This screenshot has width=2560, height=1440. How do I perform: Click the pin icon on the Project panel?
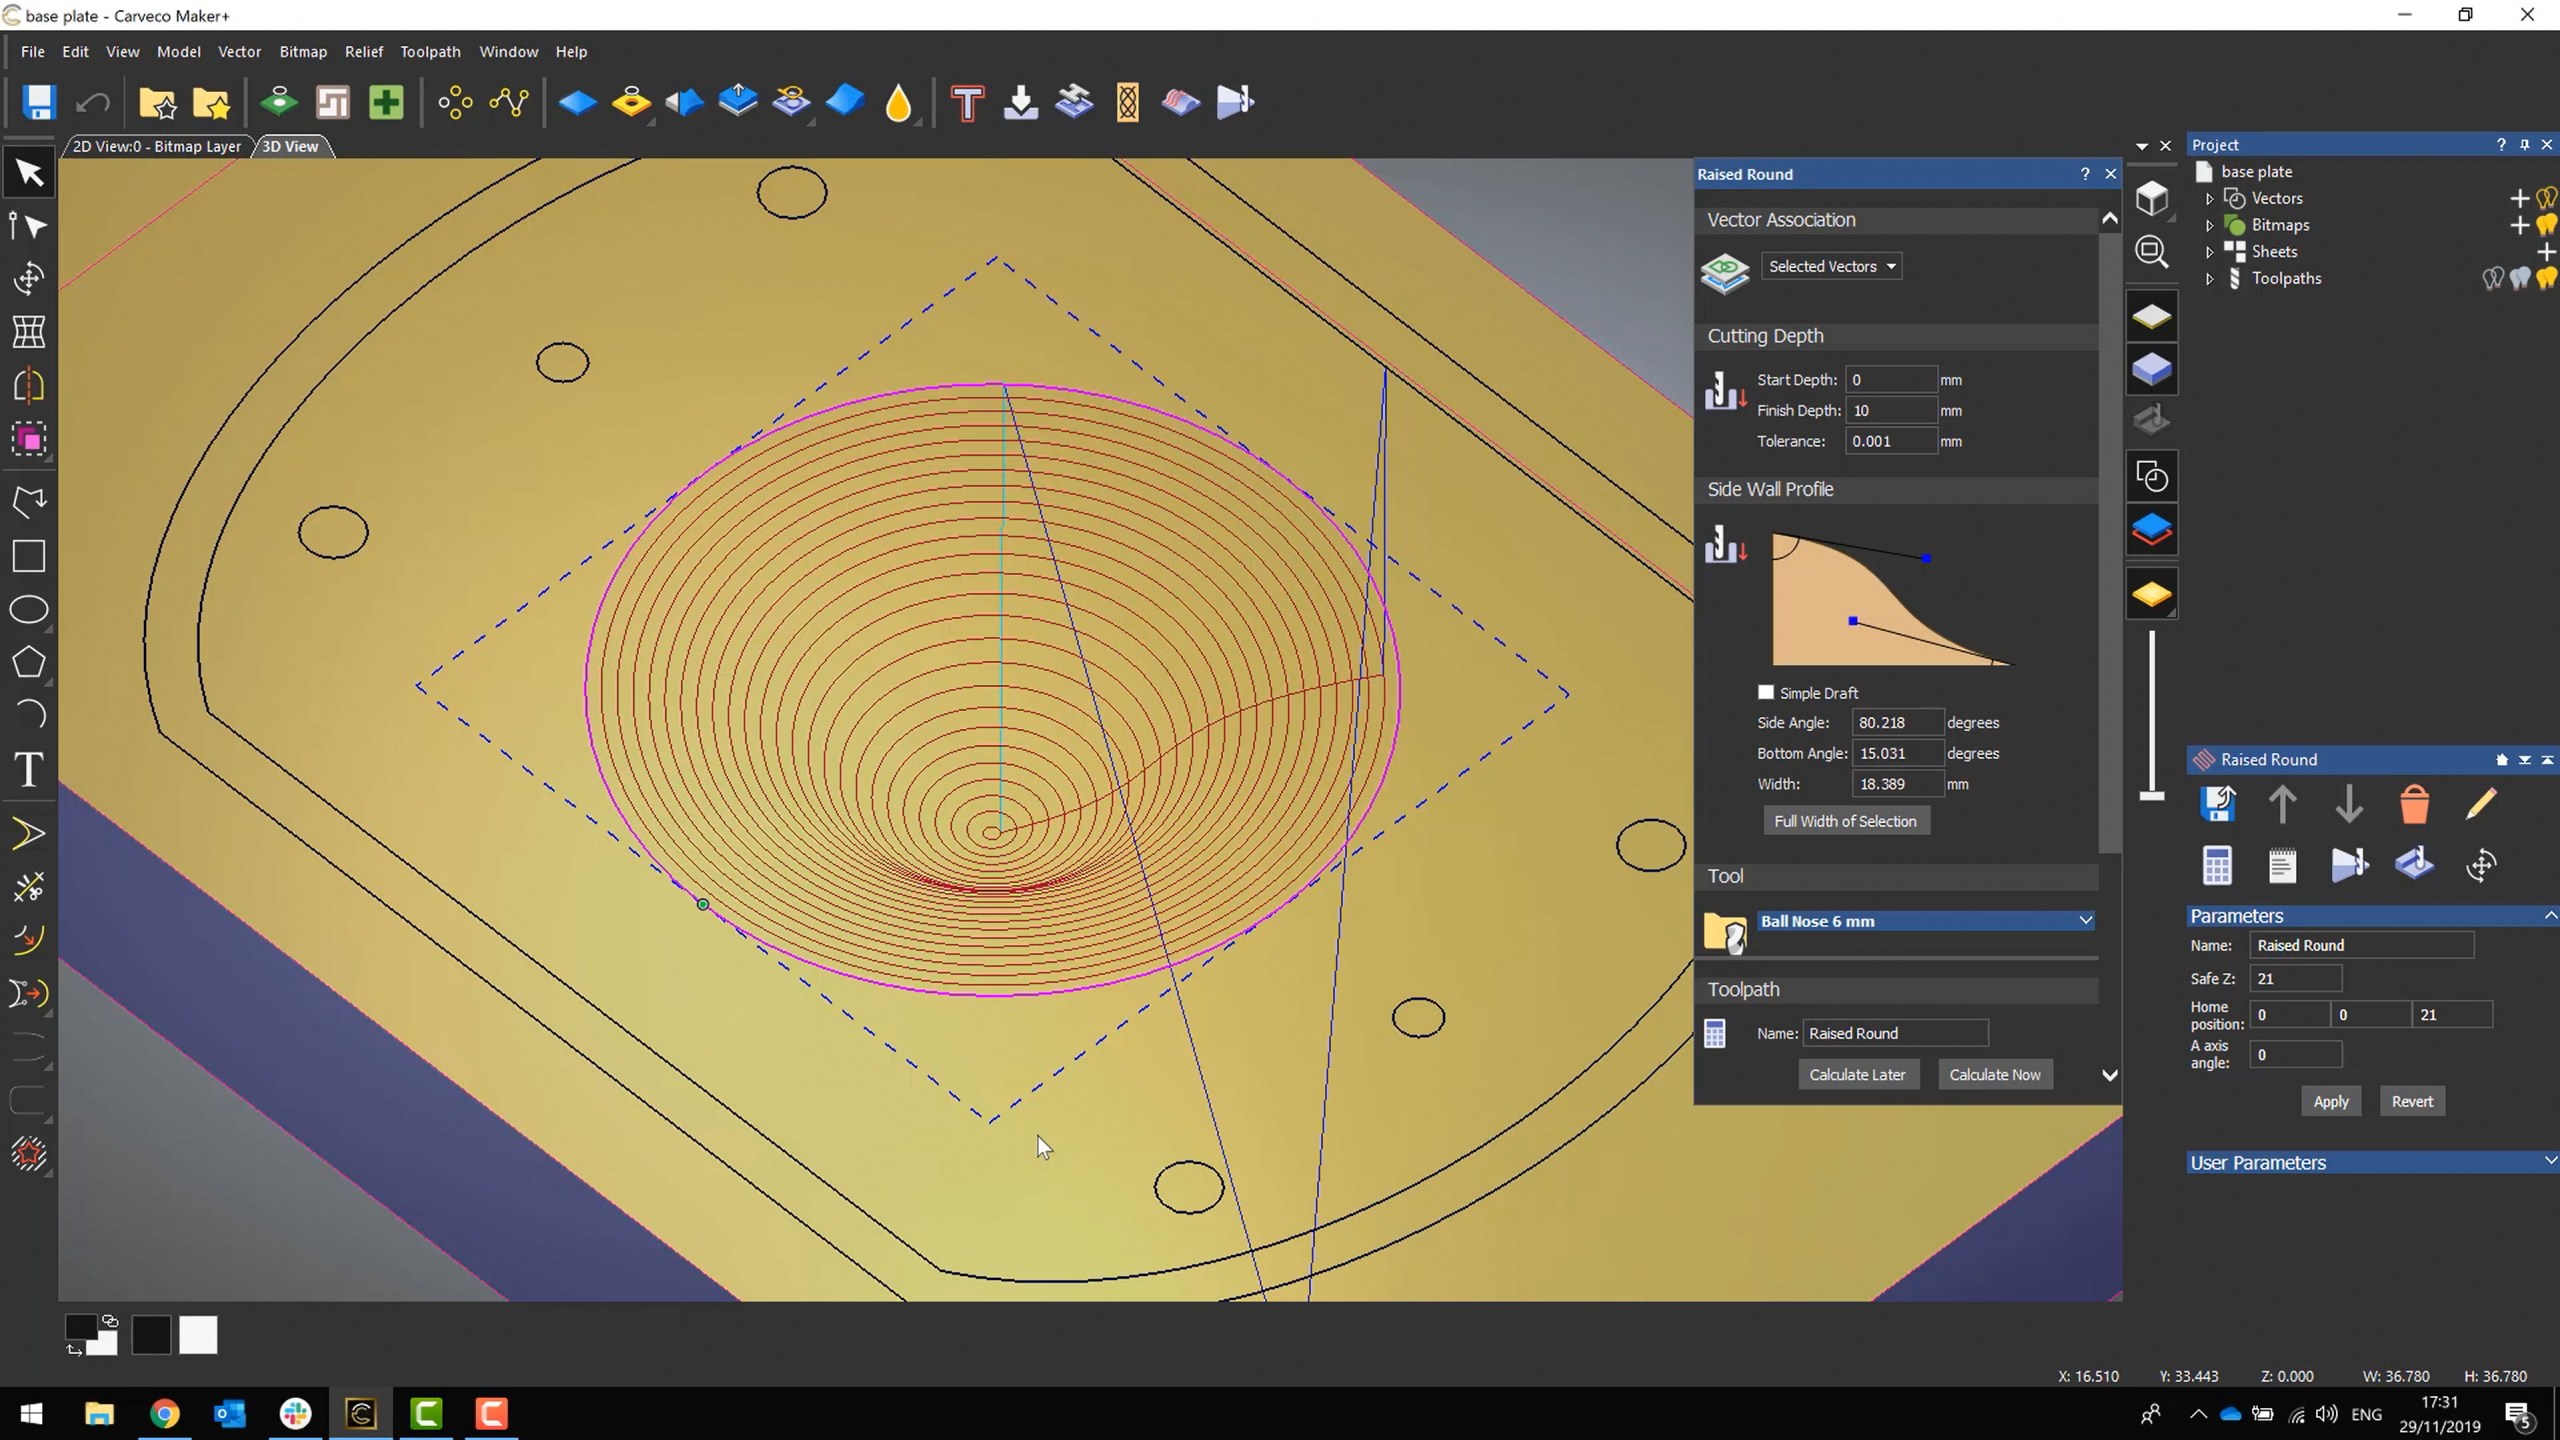point(2524,144)
